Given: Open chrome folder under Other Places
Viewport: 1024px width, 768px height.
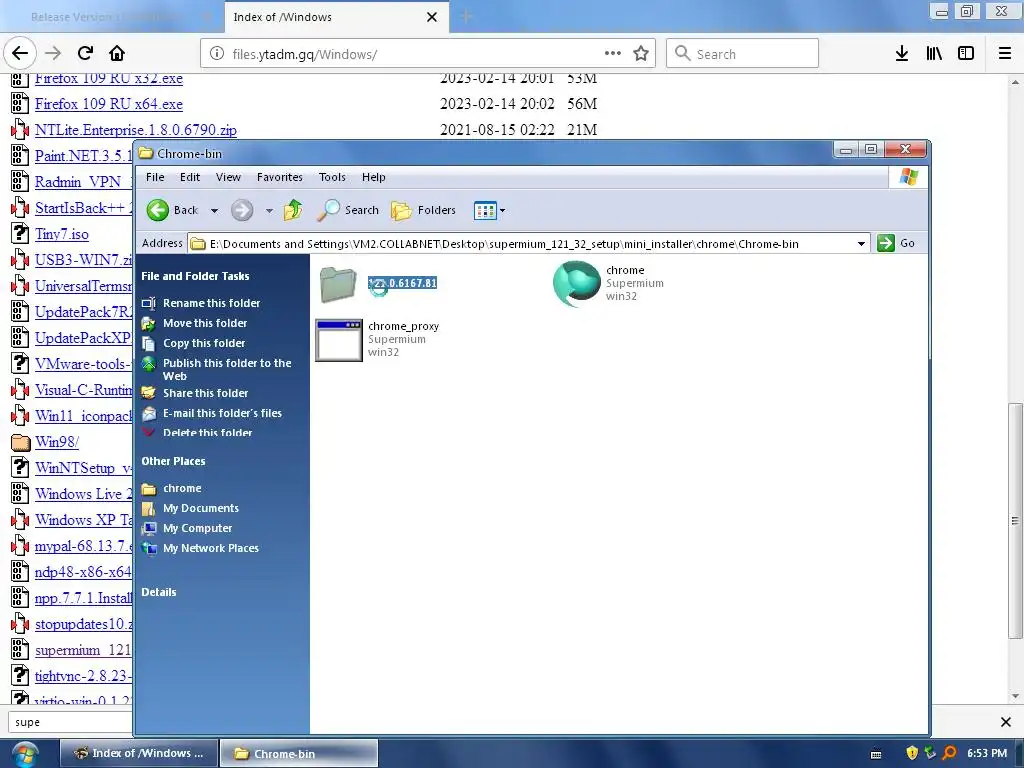Looking at the screenshot, I should tap(182, 488).
